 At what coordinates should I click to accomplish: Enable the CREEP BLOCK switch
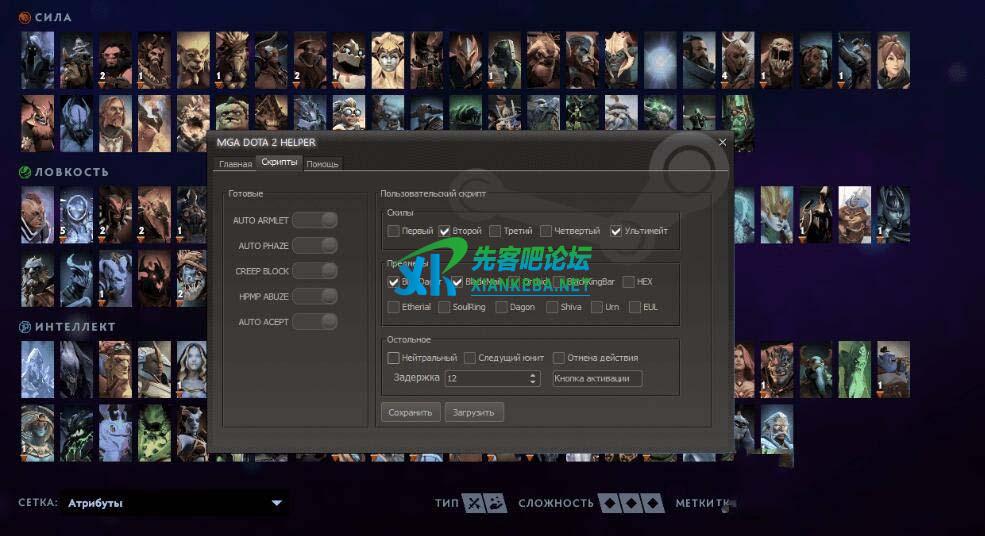[x=314, y=271]
